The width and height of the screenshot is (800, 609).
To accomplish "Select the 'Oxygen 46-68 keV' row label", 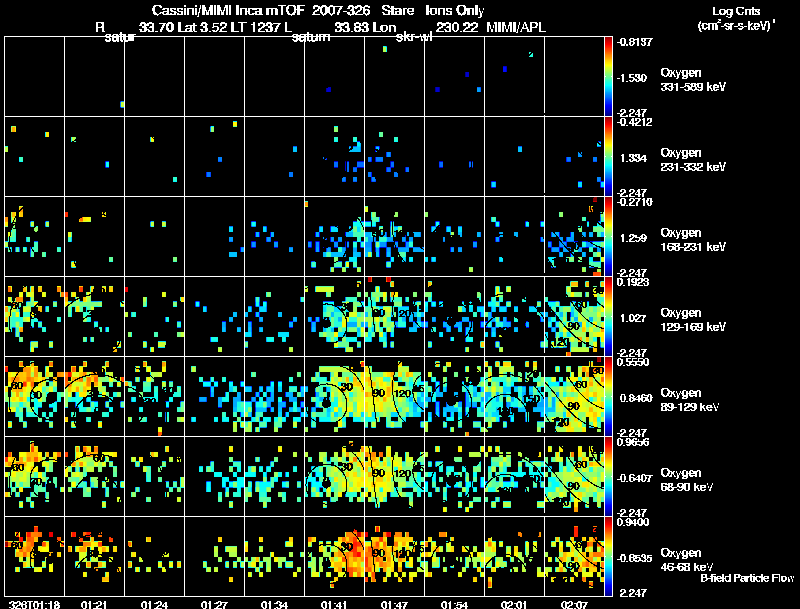I will pos(687,560).
